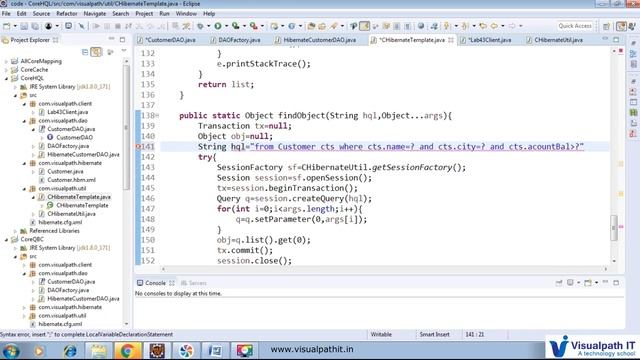Click the Run Last Tool with coverage icon
640x360 pixels.
coord(236,26)
